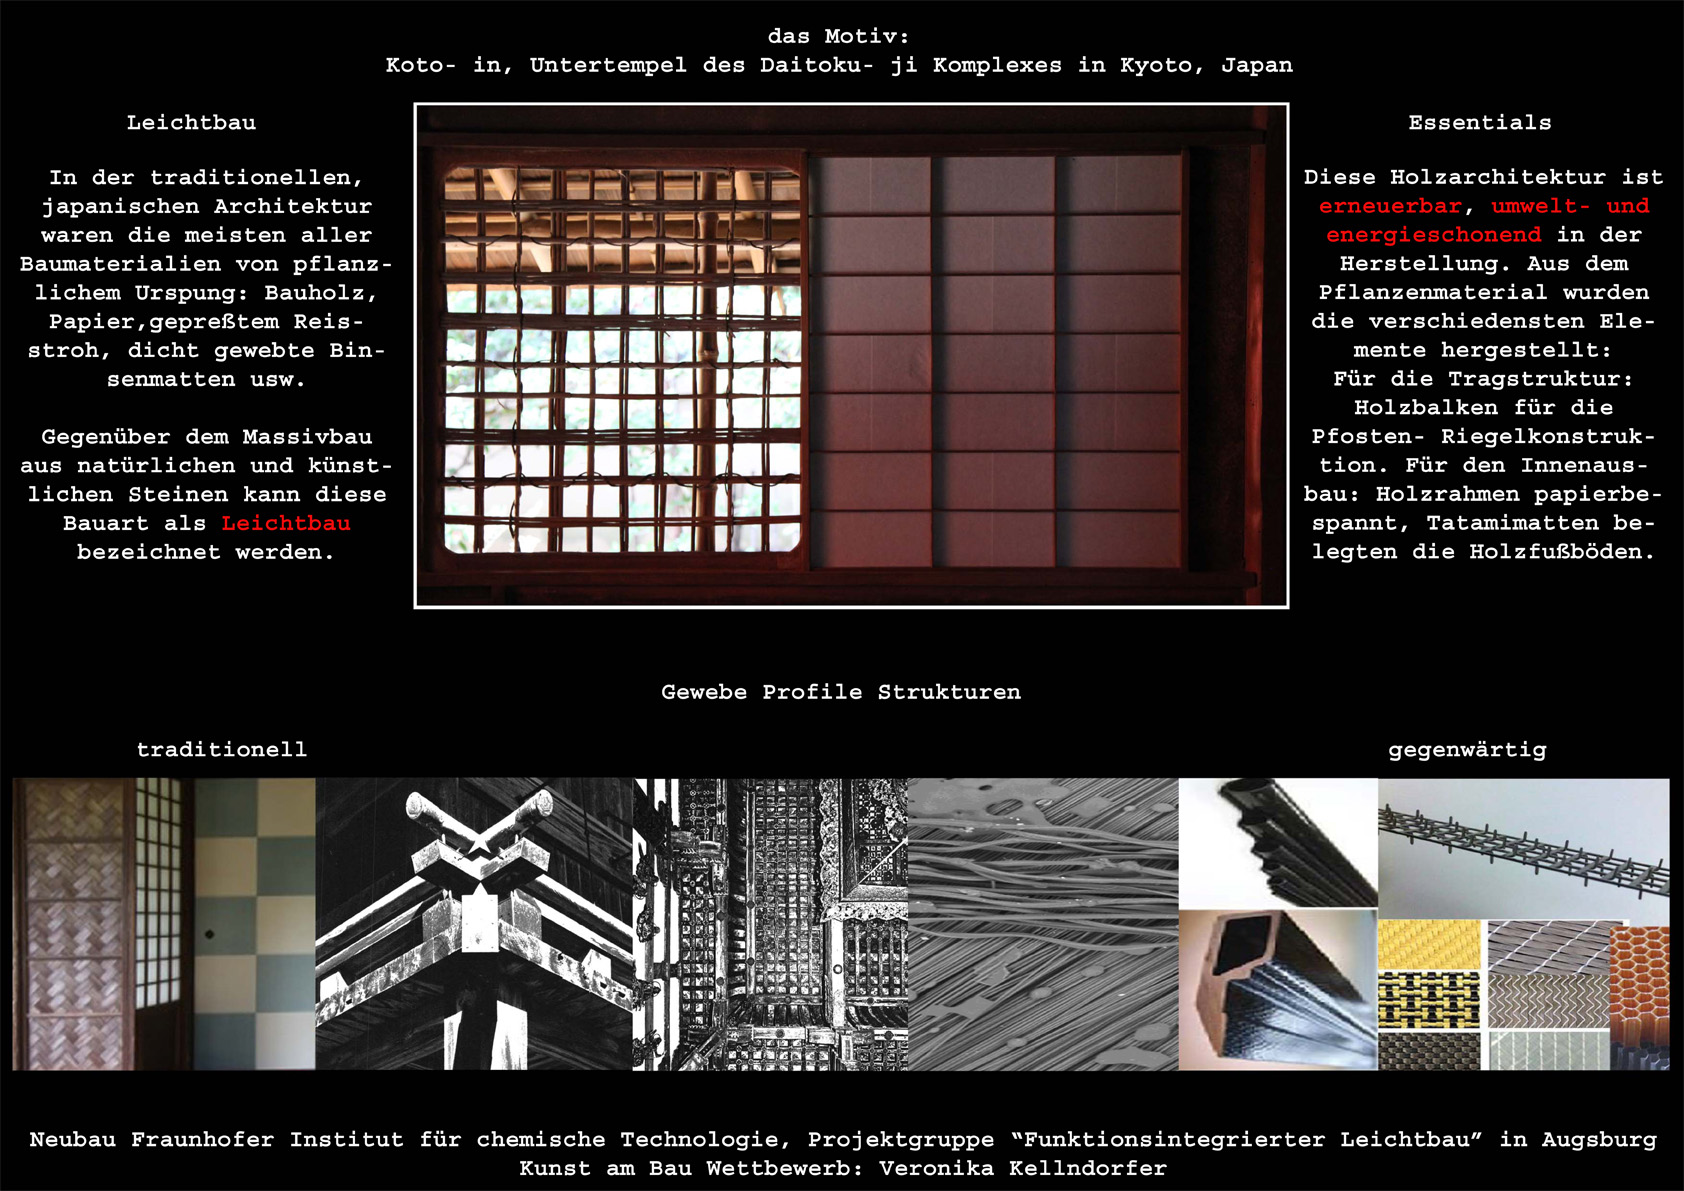Click the gray fiber strands microscope image

pos(1043,924)
